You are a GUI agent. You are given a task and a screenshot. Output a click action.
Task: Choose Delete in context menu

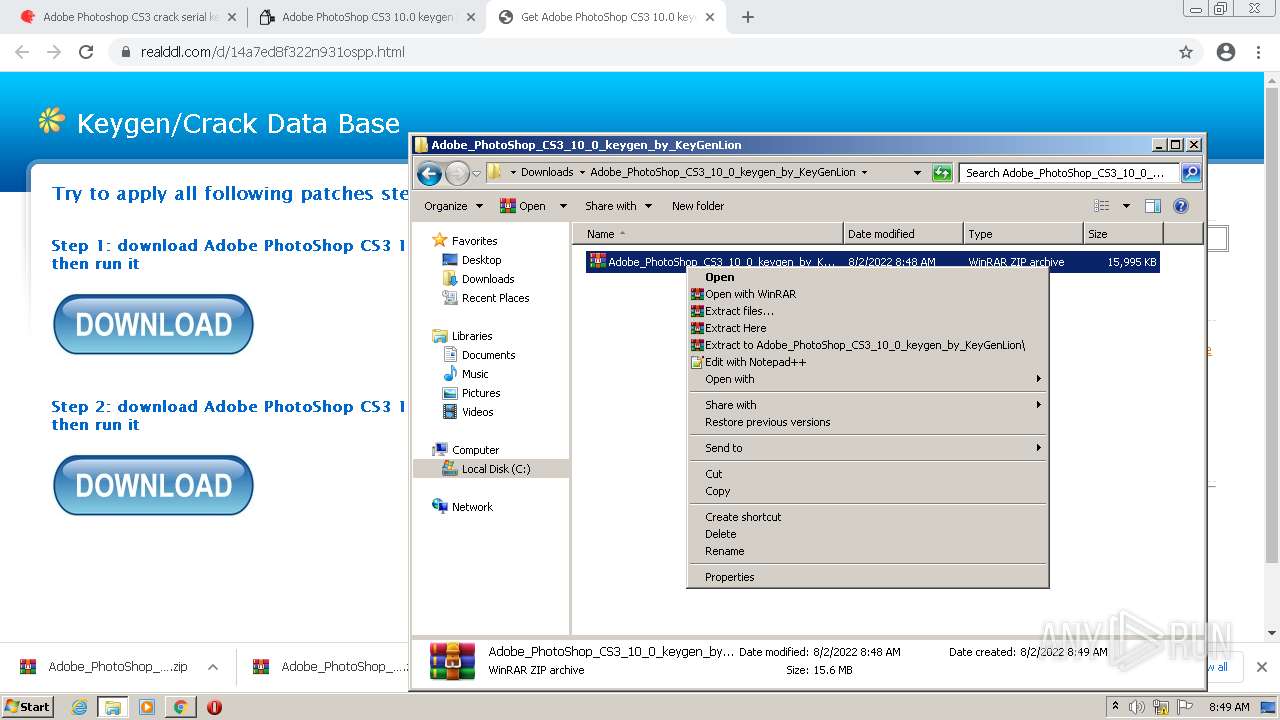coord(720,534)
